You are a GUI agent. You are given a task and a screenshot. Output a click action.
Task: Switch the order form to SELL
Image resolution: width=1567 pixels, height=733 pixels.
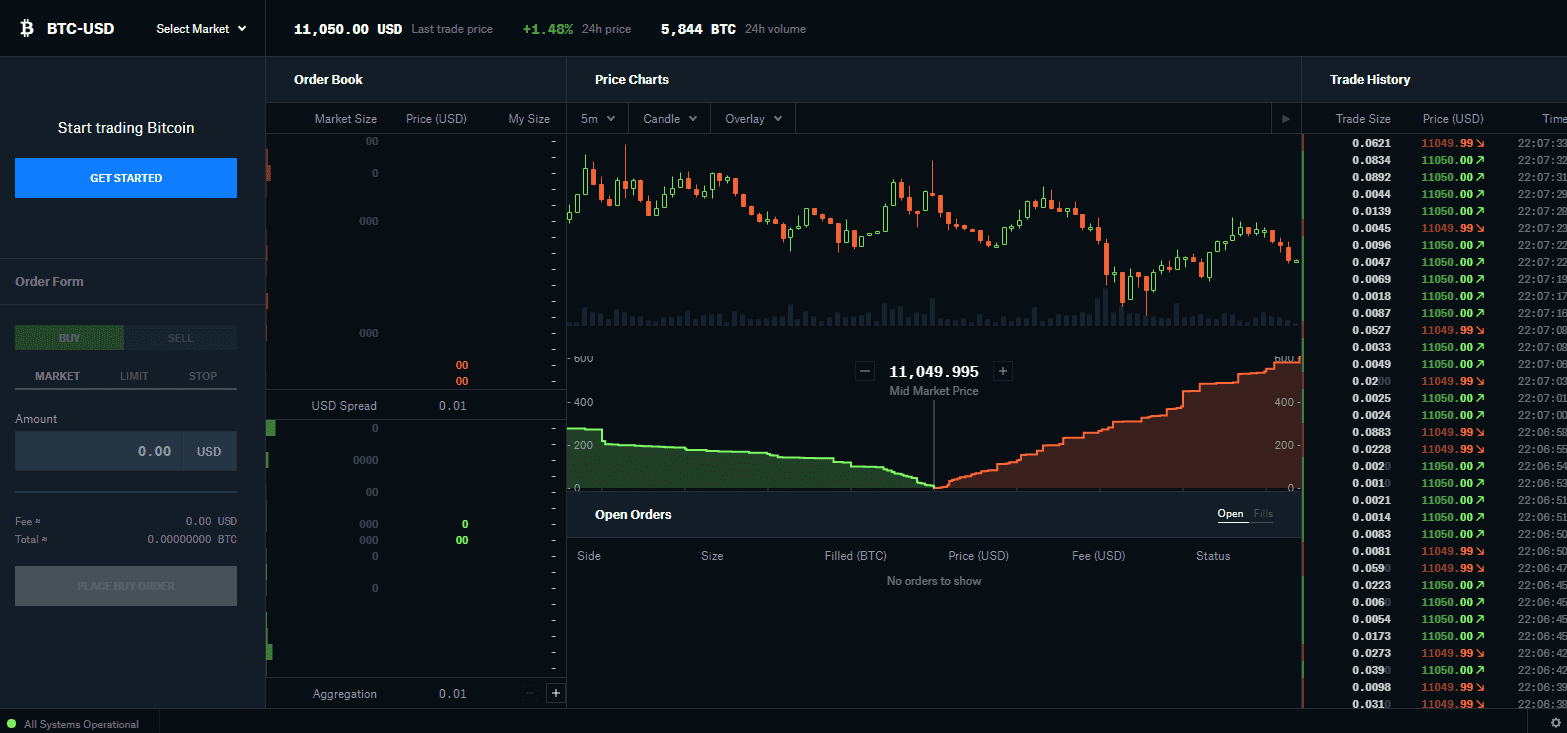(x=181, y=337)
